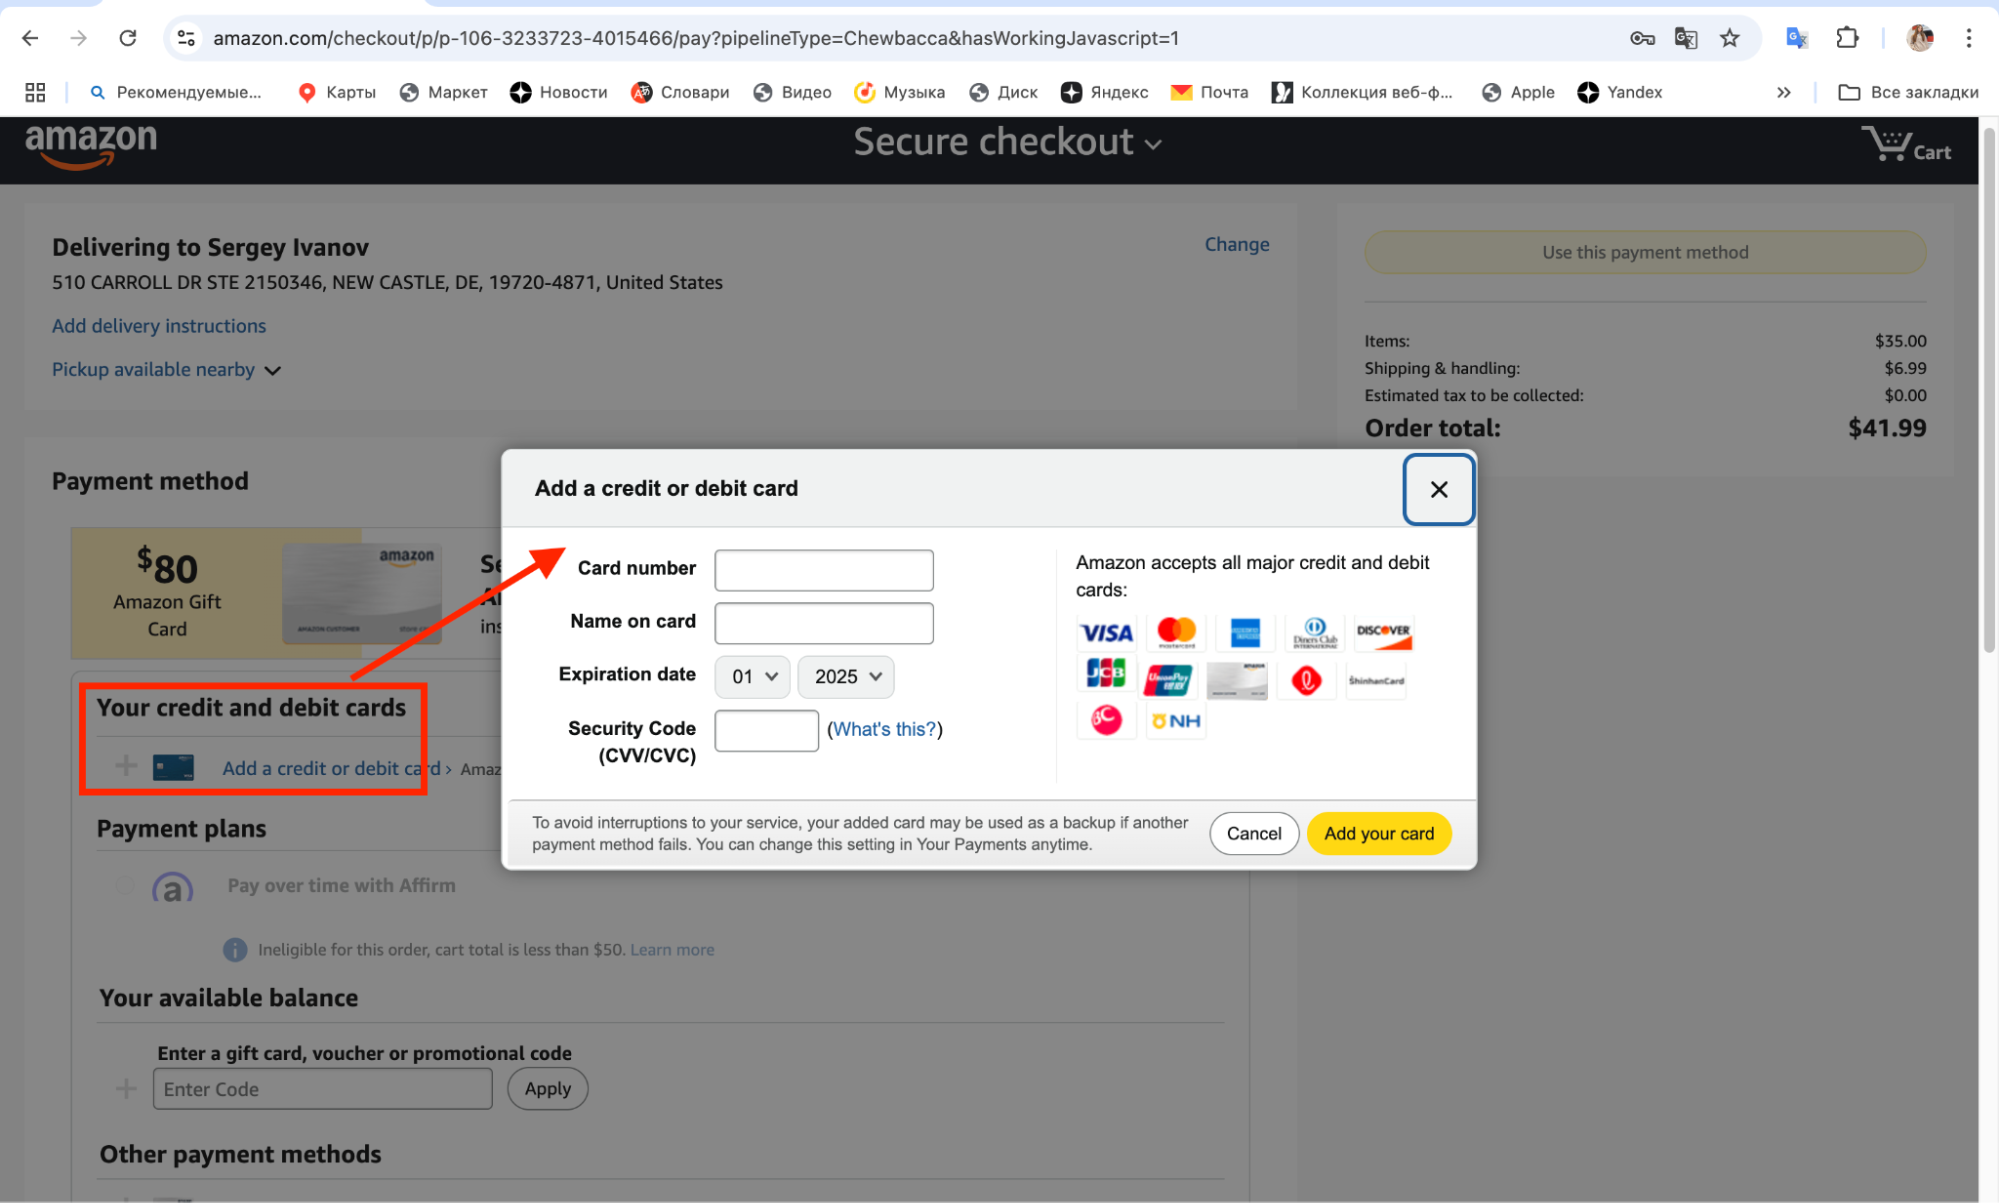Click Add your card button
Image resolution: width=1999 pixels, height=1203 pixels.
(x=1378, y=833)
